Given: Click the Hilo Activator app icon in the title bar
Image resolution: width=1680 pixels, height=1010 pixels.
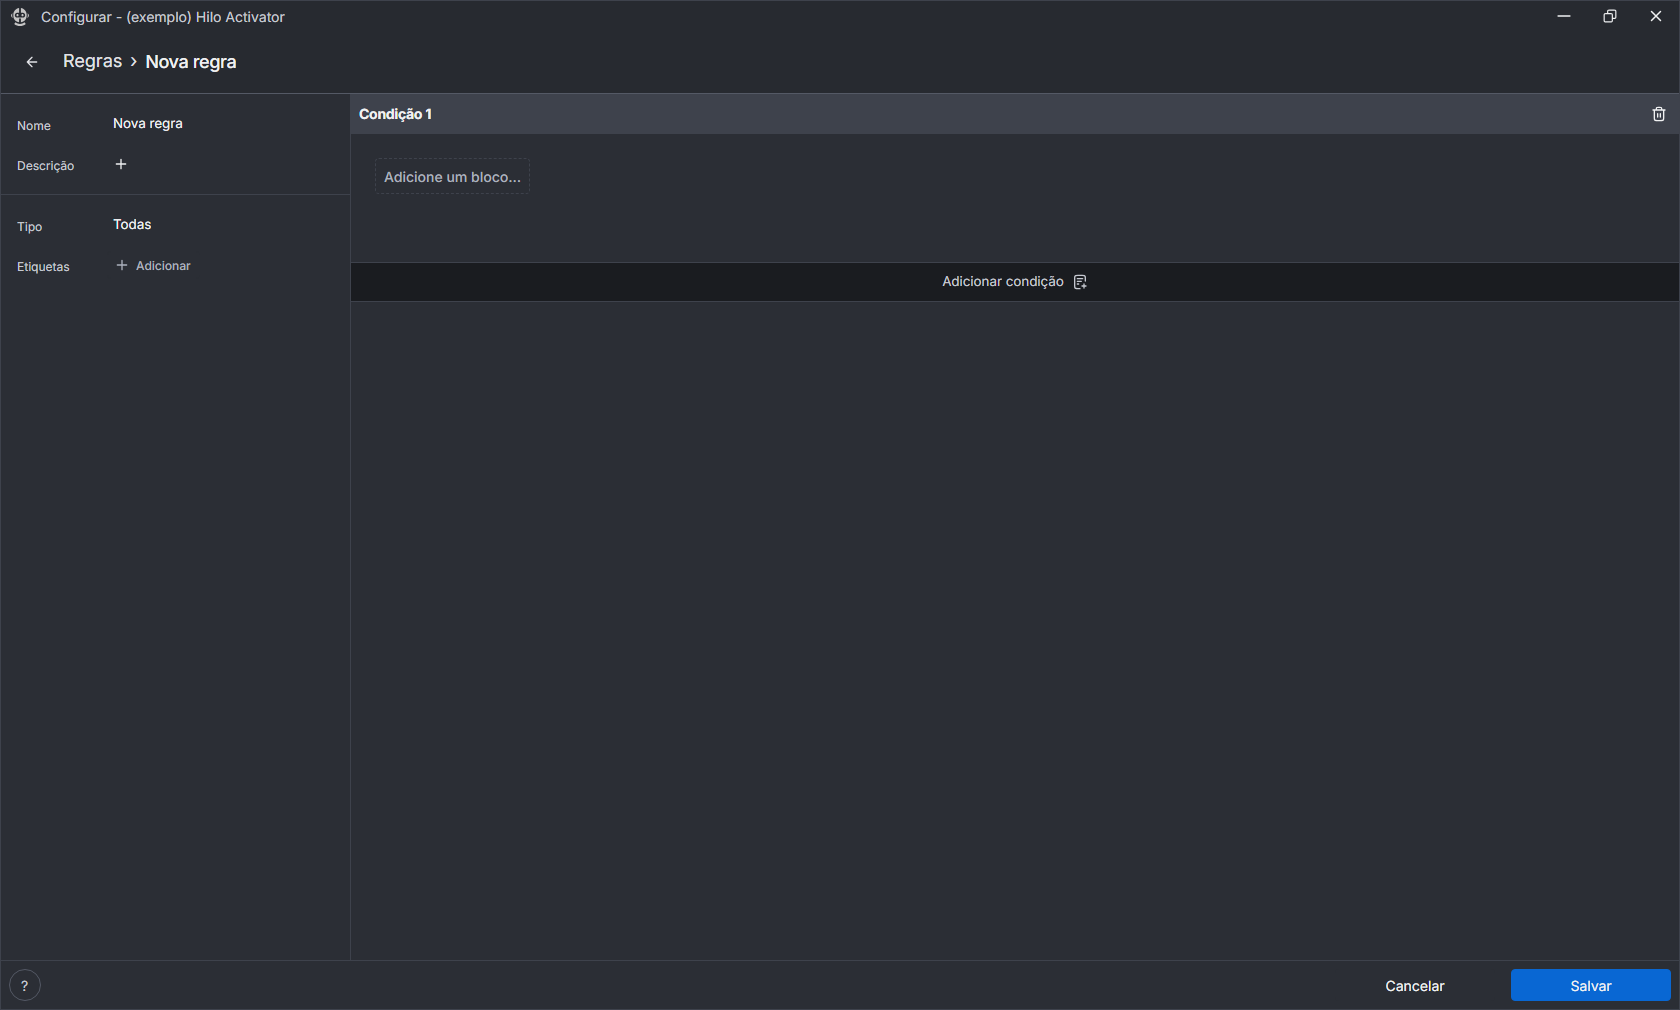Looking at the screenshot, I should click(20, 17).
